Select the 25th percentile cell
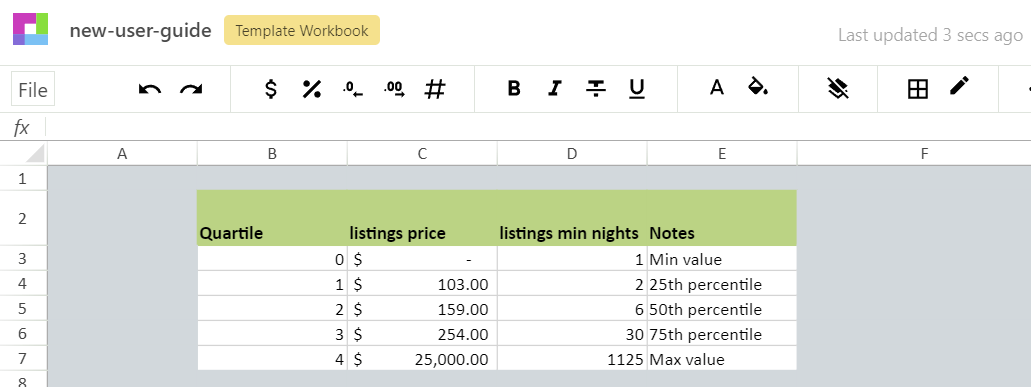The height and width of the screenshot is (387, 1031). click(x=722, y=284)
